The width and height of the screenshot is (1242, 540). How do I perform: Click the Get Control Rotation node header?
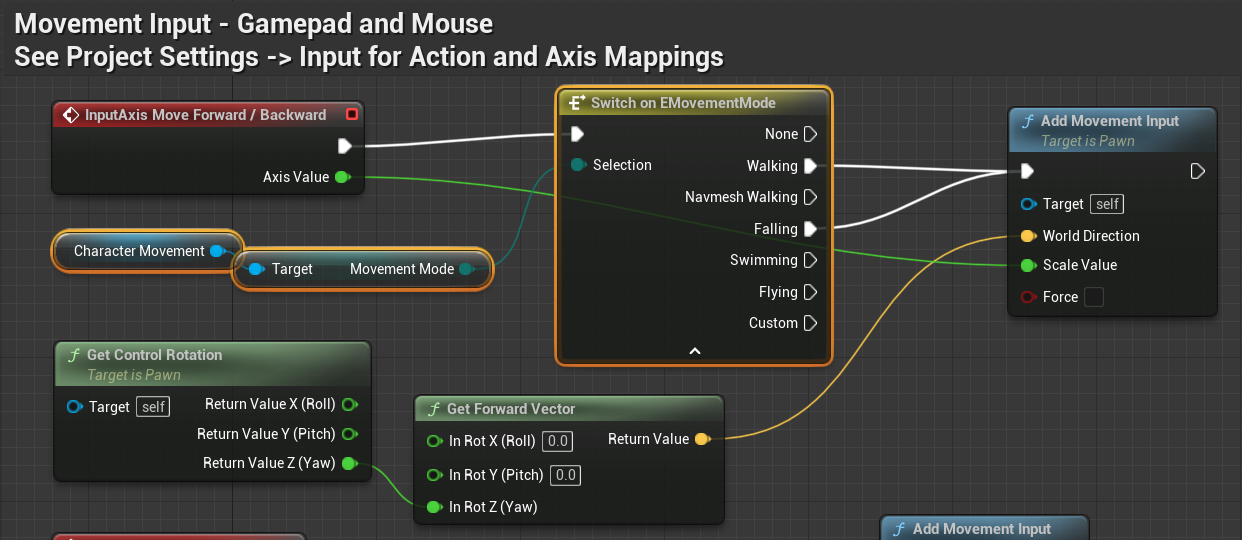click(x=154, y=355)
